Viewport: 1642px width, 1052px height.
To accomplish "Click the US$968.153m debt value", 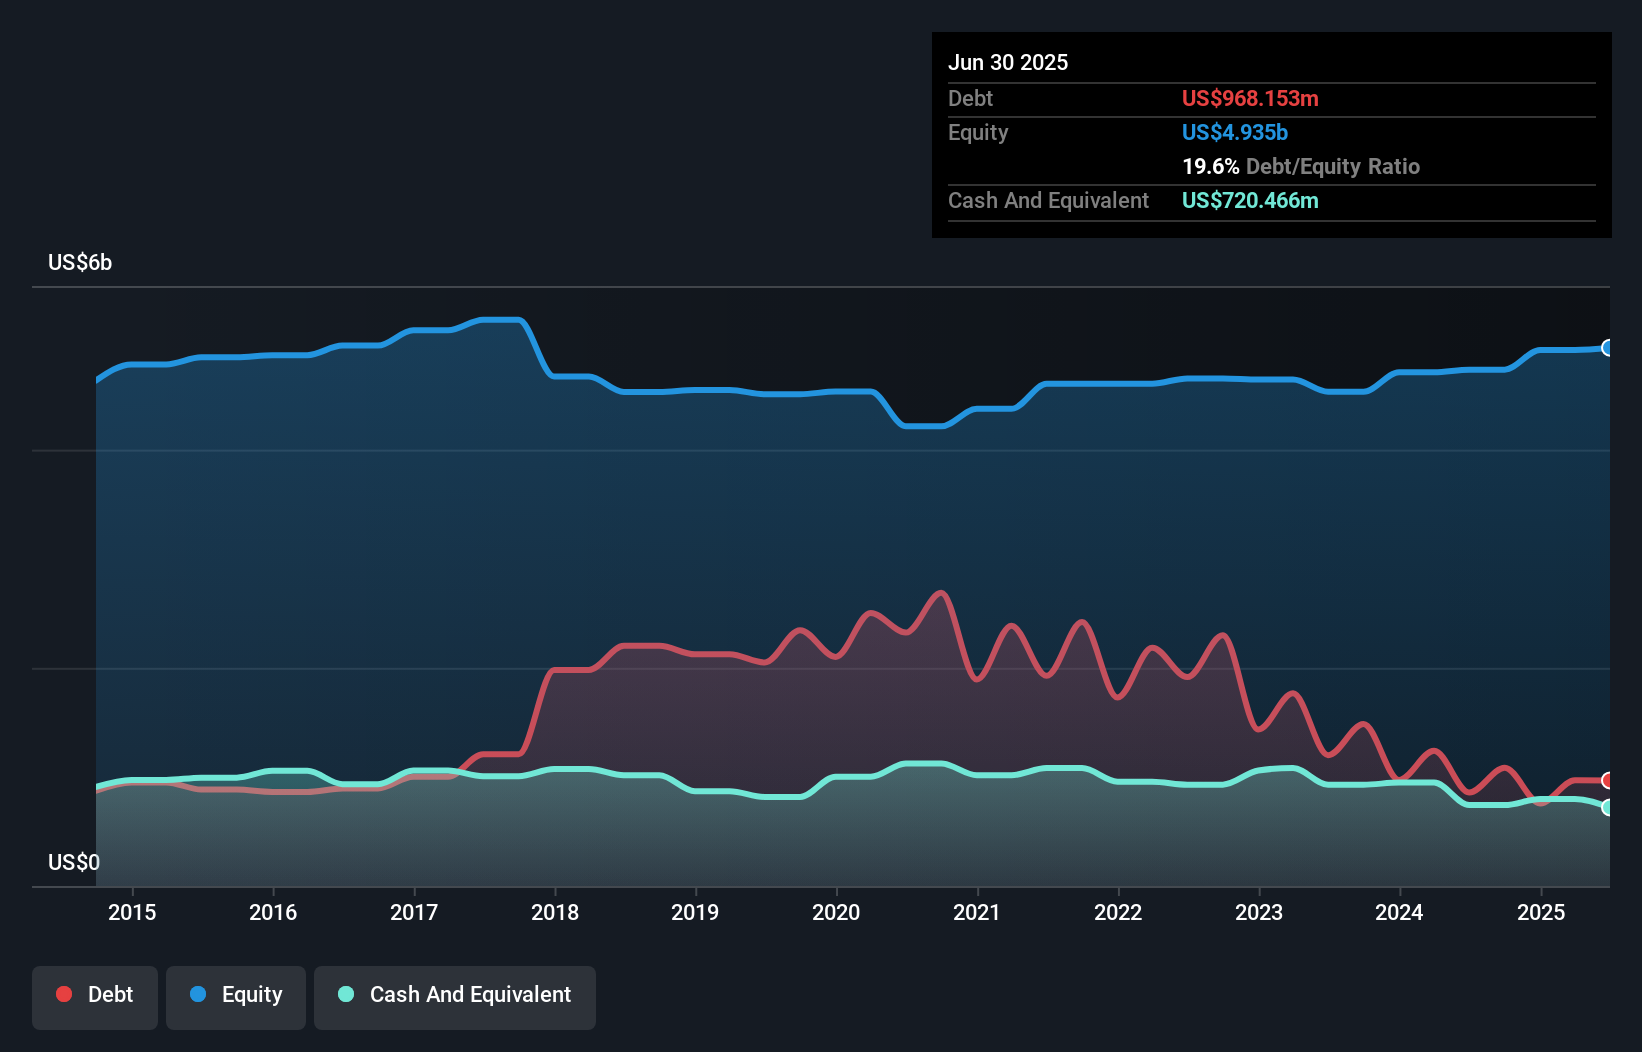I will coord(1250,98).
